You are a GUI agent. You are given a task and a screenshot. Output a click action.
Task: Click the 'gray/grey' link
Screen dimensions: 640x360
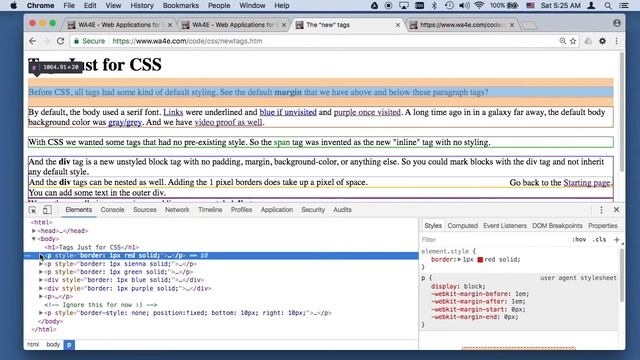125,122
